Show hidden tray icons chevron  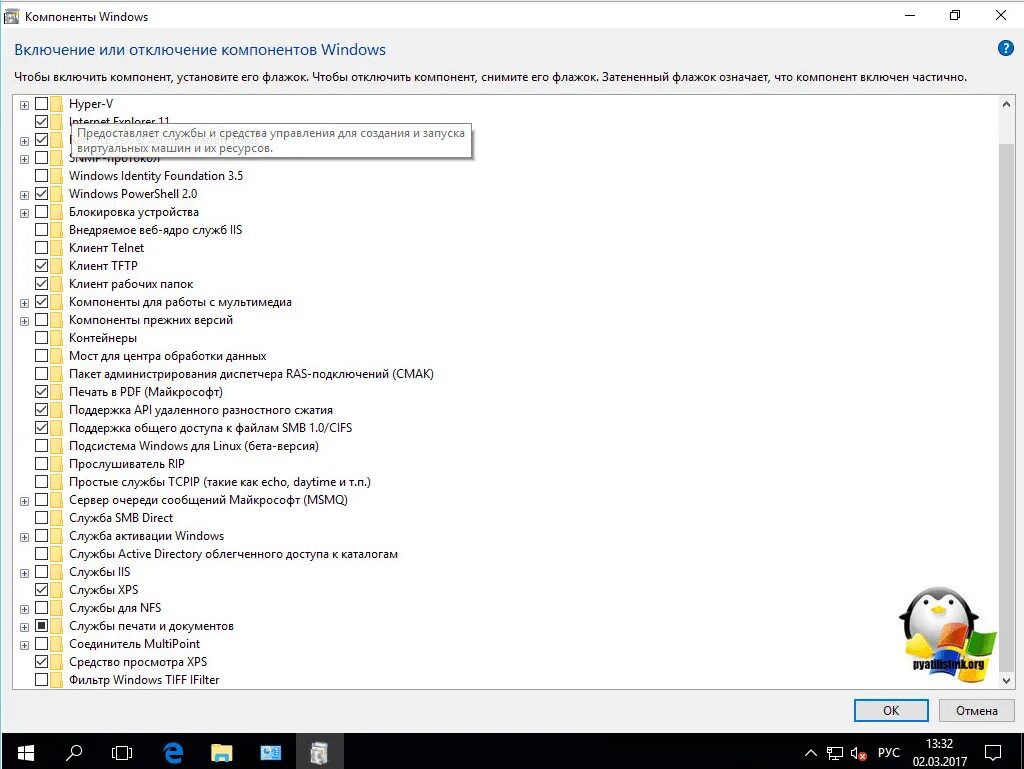[x=810, y=753]
